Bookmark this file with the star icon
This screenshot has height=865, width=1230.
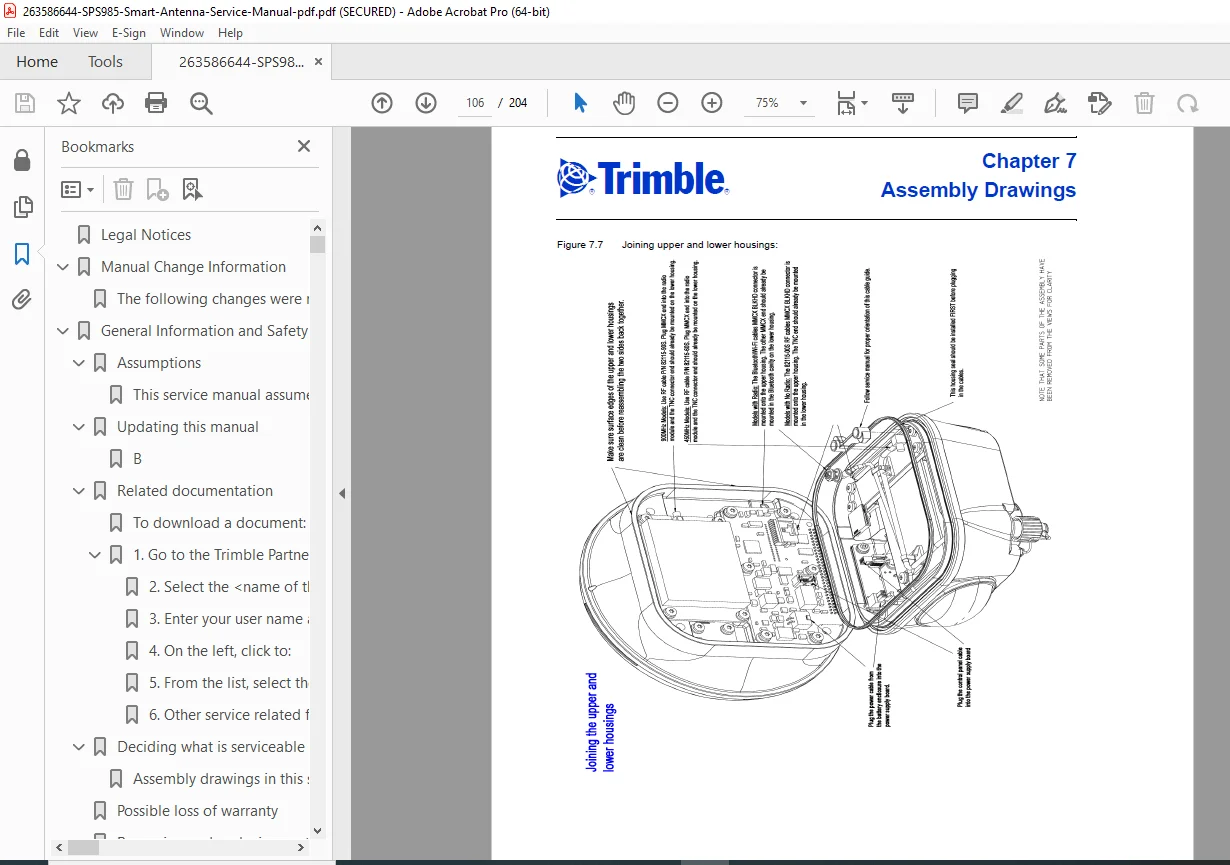click(x=68, y=103)
